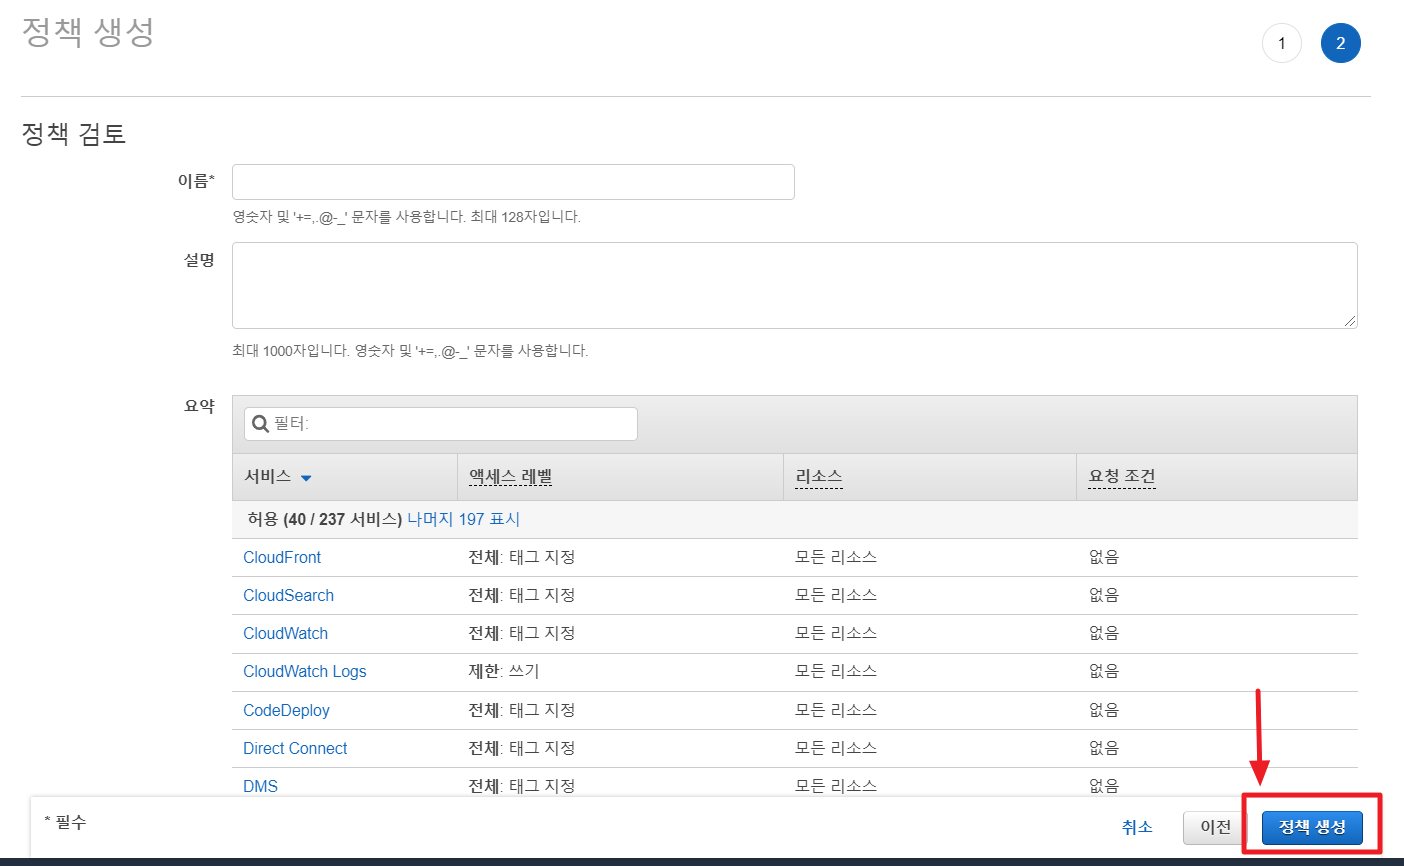Click the 리소스 column header
The width and height of the screenshot is (1404, 866).
pyautogui.click(x=819, y=477)
